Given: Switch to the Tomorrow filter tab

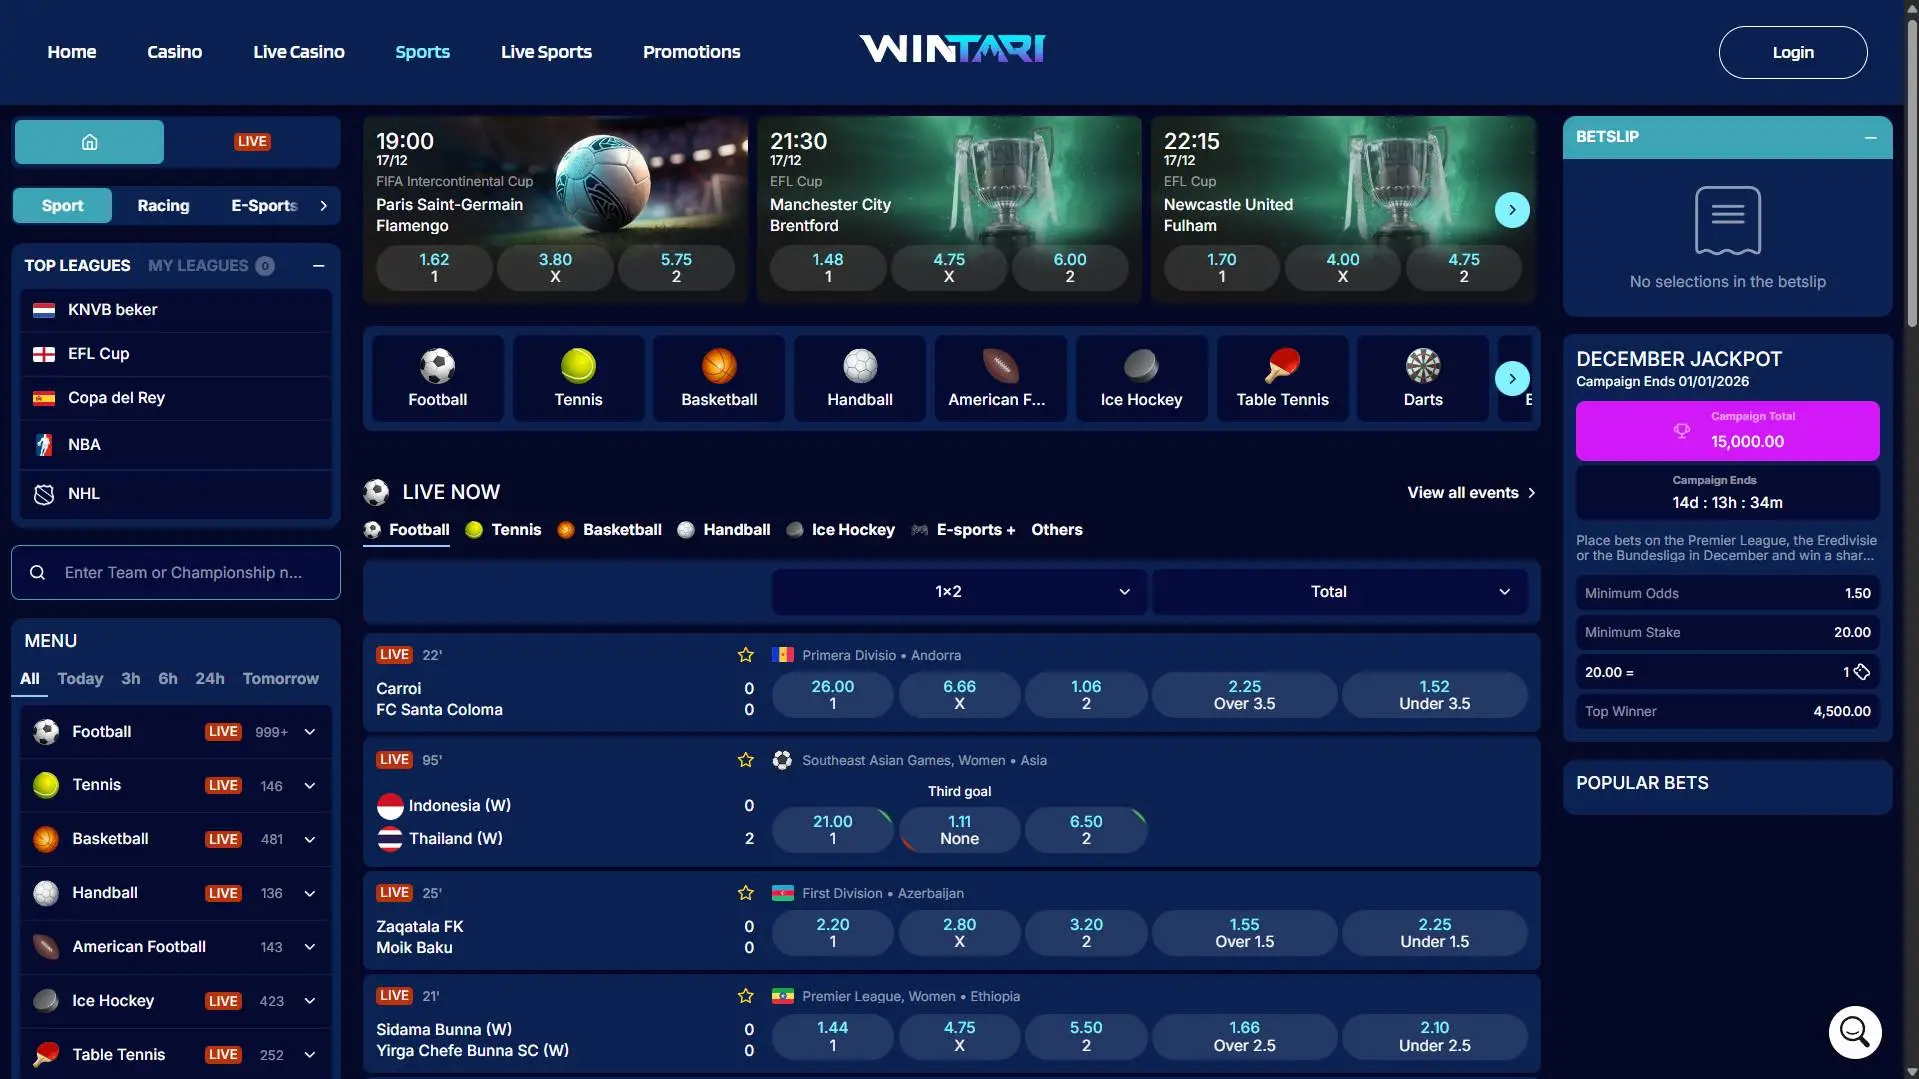Looking at the screenshot, I should [280, 678].
